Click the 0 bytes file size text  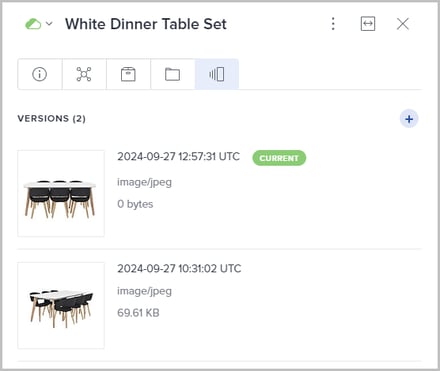135,204
